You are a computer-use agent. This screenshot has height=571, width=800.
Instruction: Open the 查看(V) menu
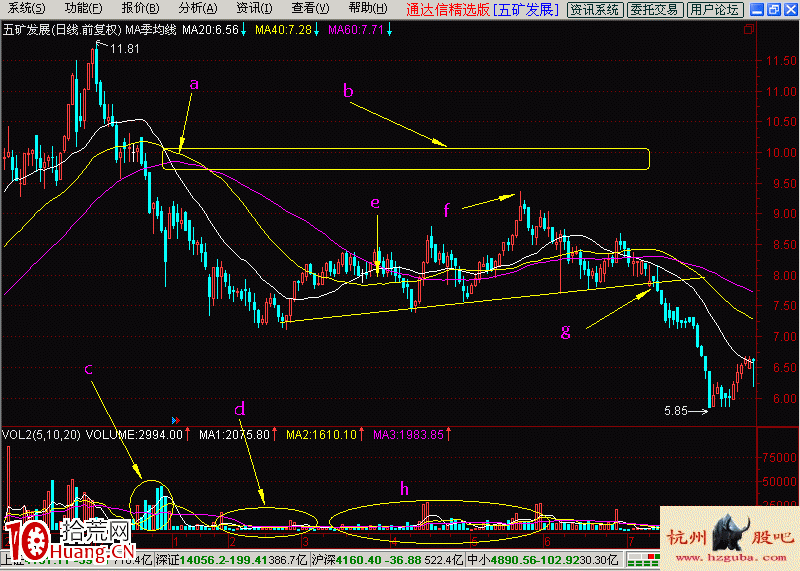[311, 9]
